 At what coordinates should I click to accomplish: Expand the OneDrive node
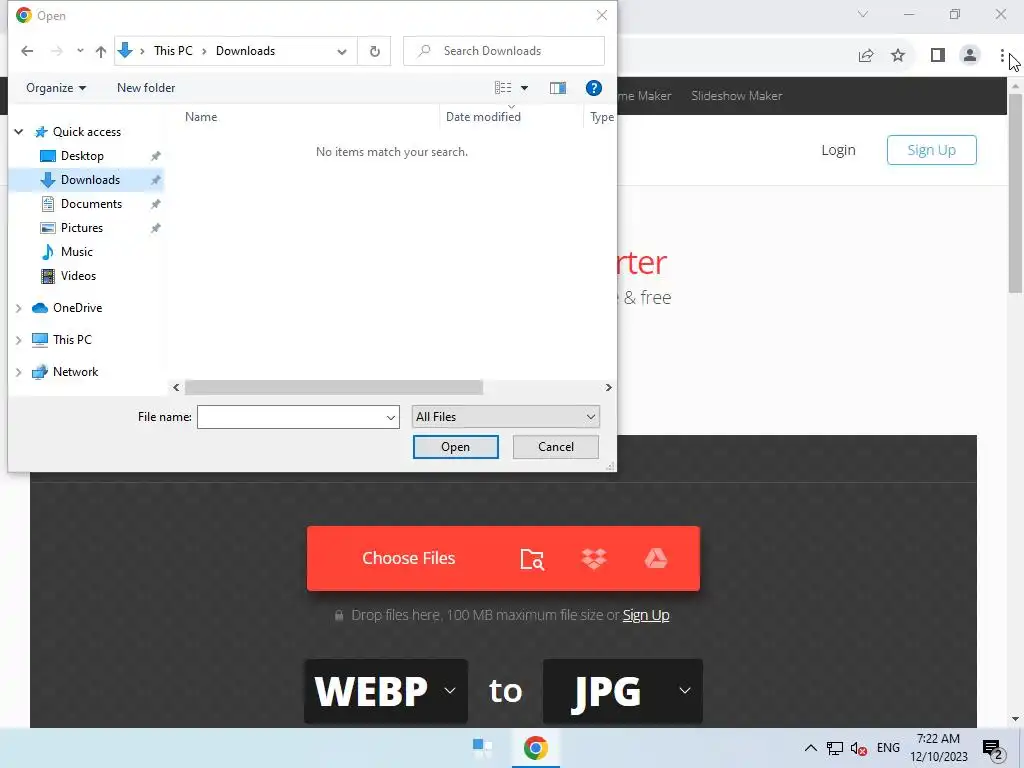click(x=19, y=308)
